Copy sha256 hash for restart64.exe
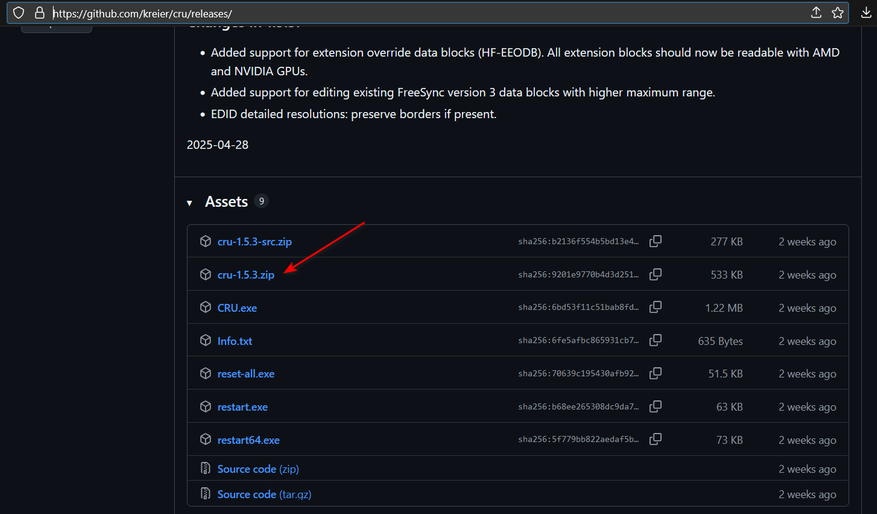This screenshot has width=877, height=514. tap(656, 440)
